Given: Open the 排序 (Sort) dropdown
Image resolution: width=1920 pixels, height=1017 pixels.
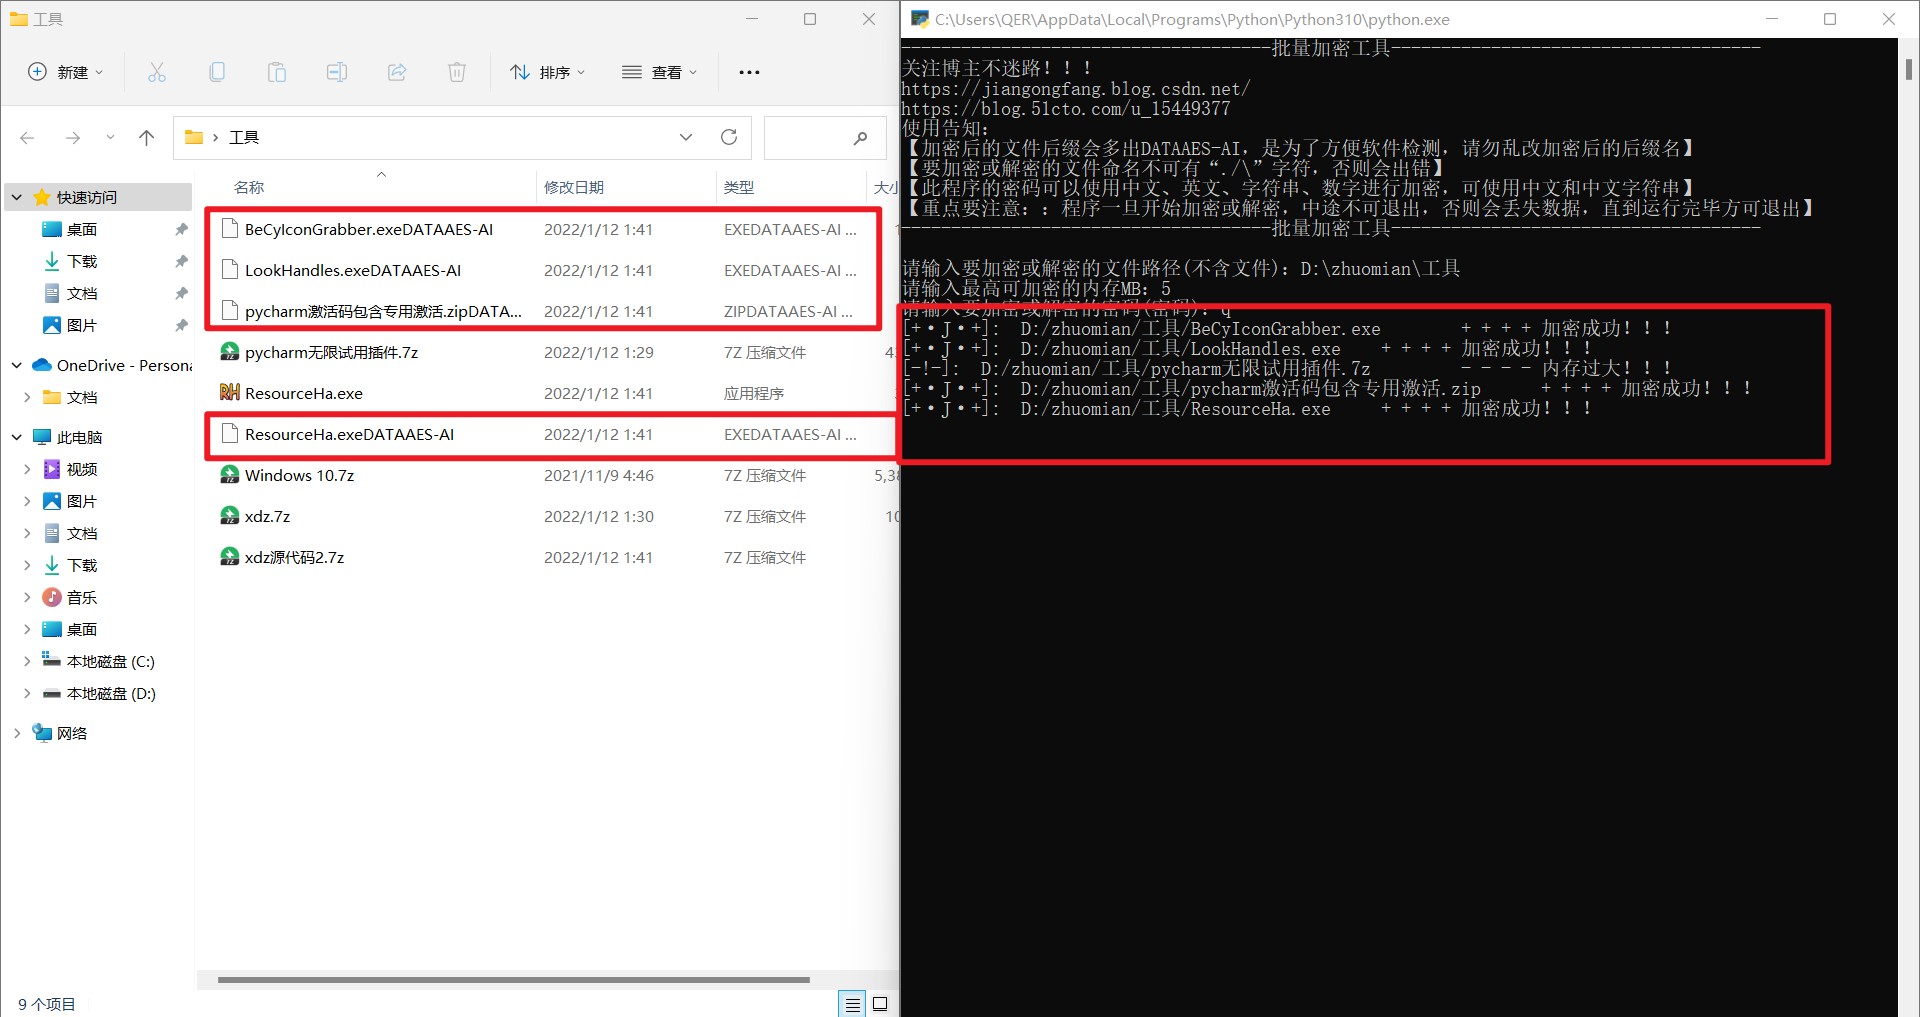Looking at the screenshot, I should pos(548,71).
